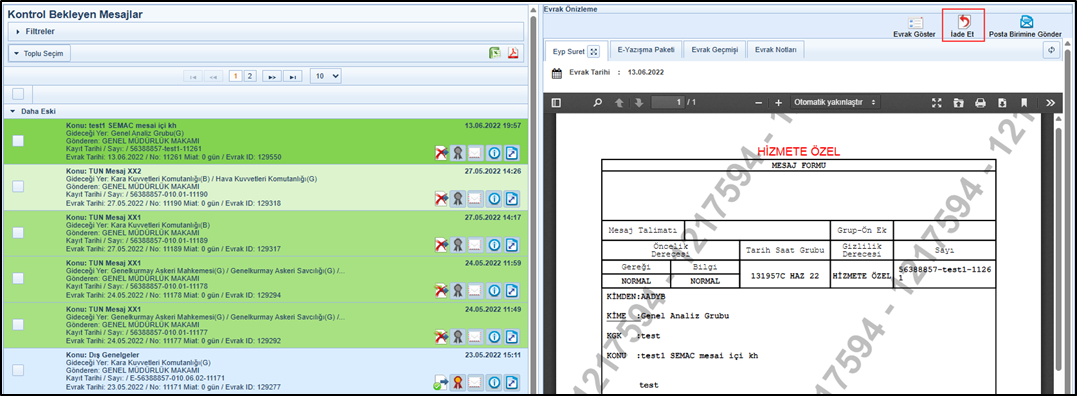Click PDF page number input field
This screenshot has width=1077, height=396.
click(668, 102)
